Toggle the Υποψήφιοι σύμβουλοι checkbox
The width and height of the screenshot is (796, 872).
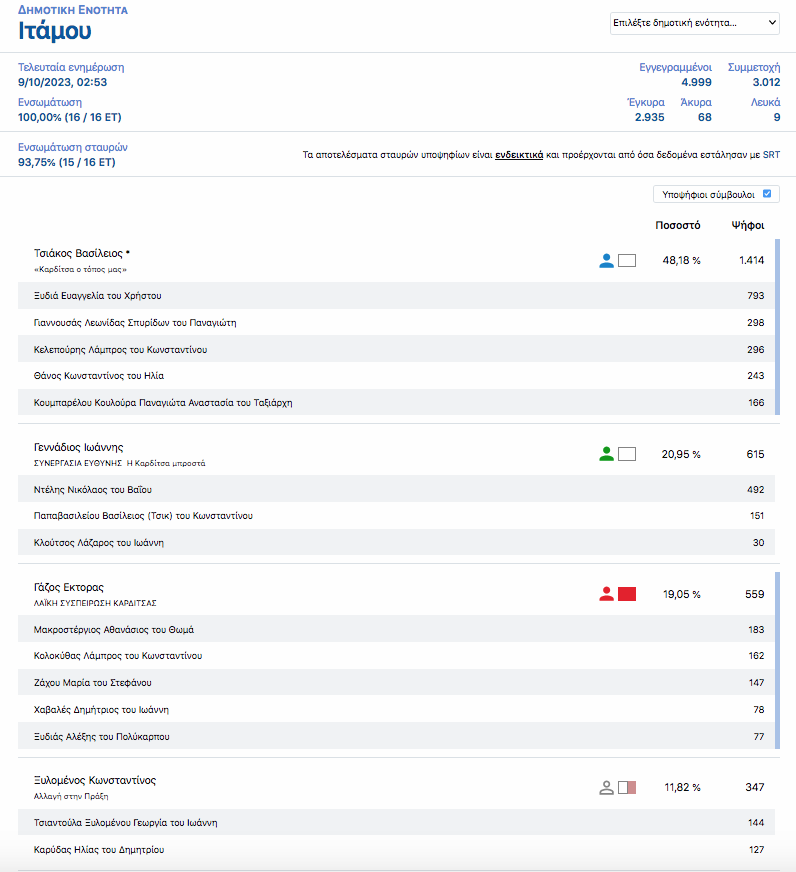pos(767,194)
